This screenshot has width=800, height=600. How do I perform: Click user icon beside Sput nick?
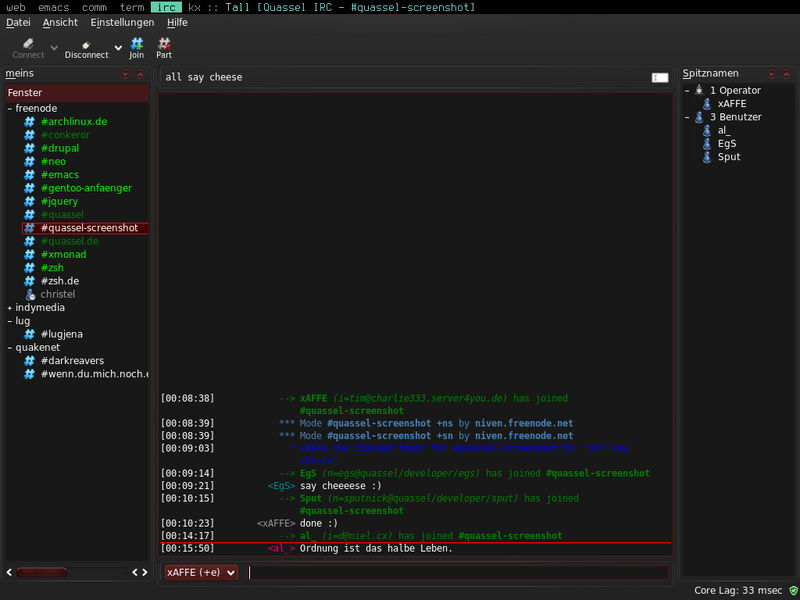click(x=707, y=157)
